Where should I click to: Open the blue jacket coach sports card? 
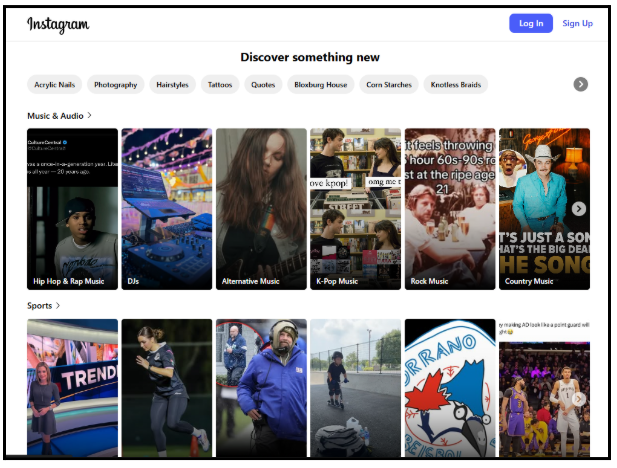point(261,388)
